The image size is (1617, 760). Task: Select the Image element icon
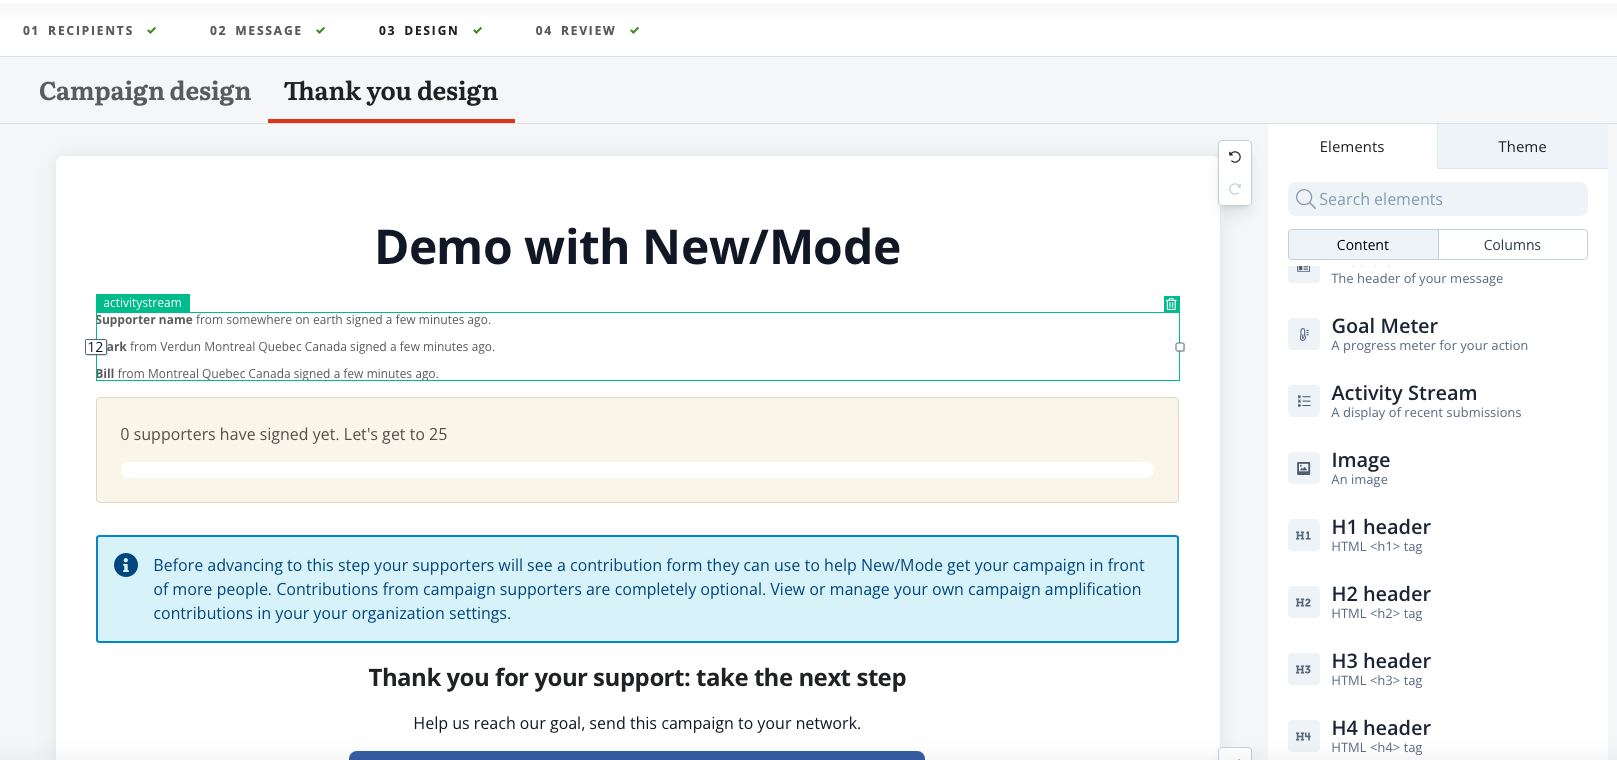click(x=1303, y=468)
